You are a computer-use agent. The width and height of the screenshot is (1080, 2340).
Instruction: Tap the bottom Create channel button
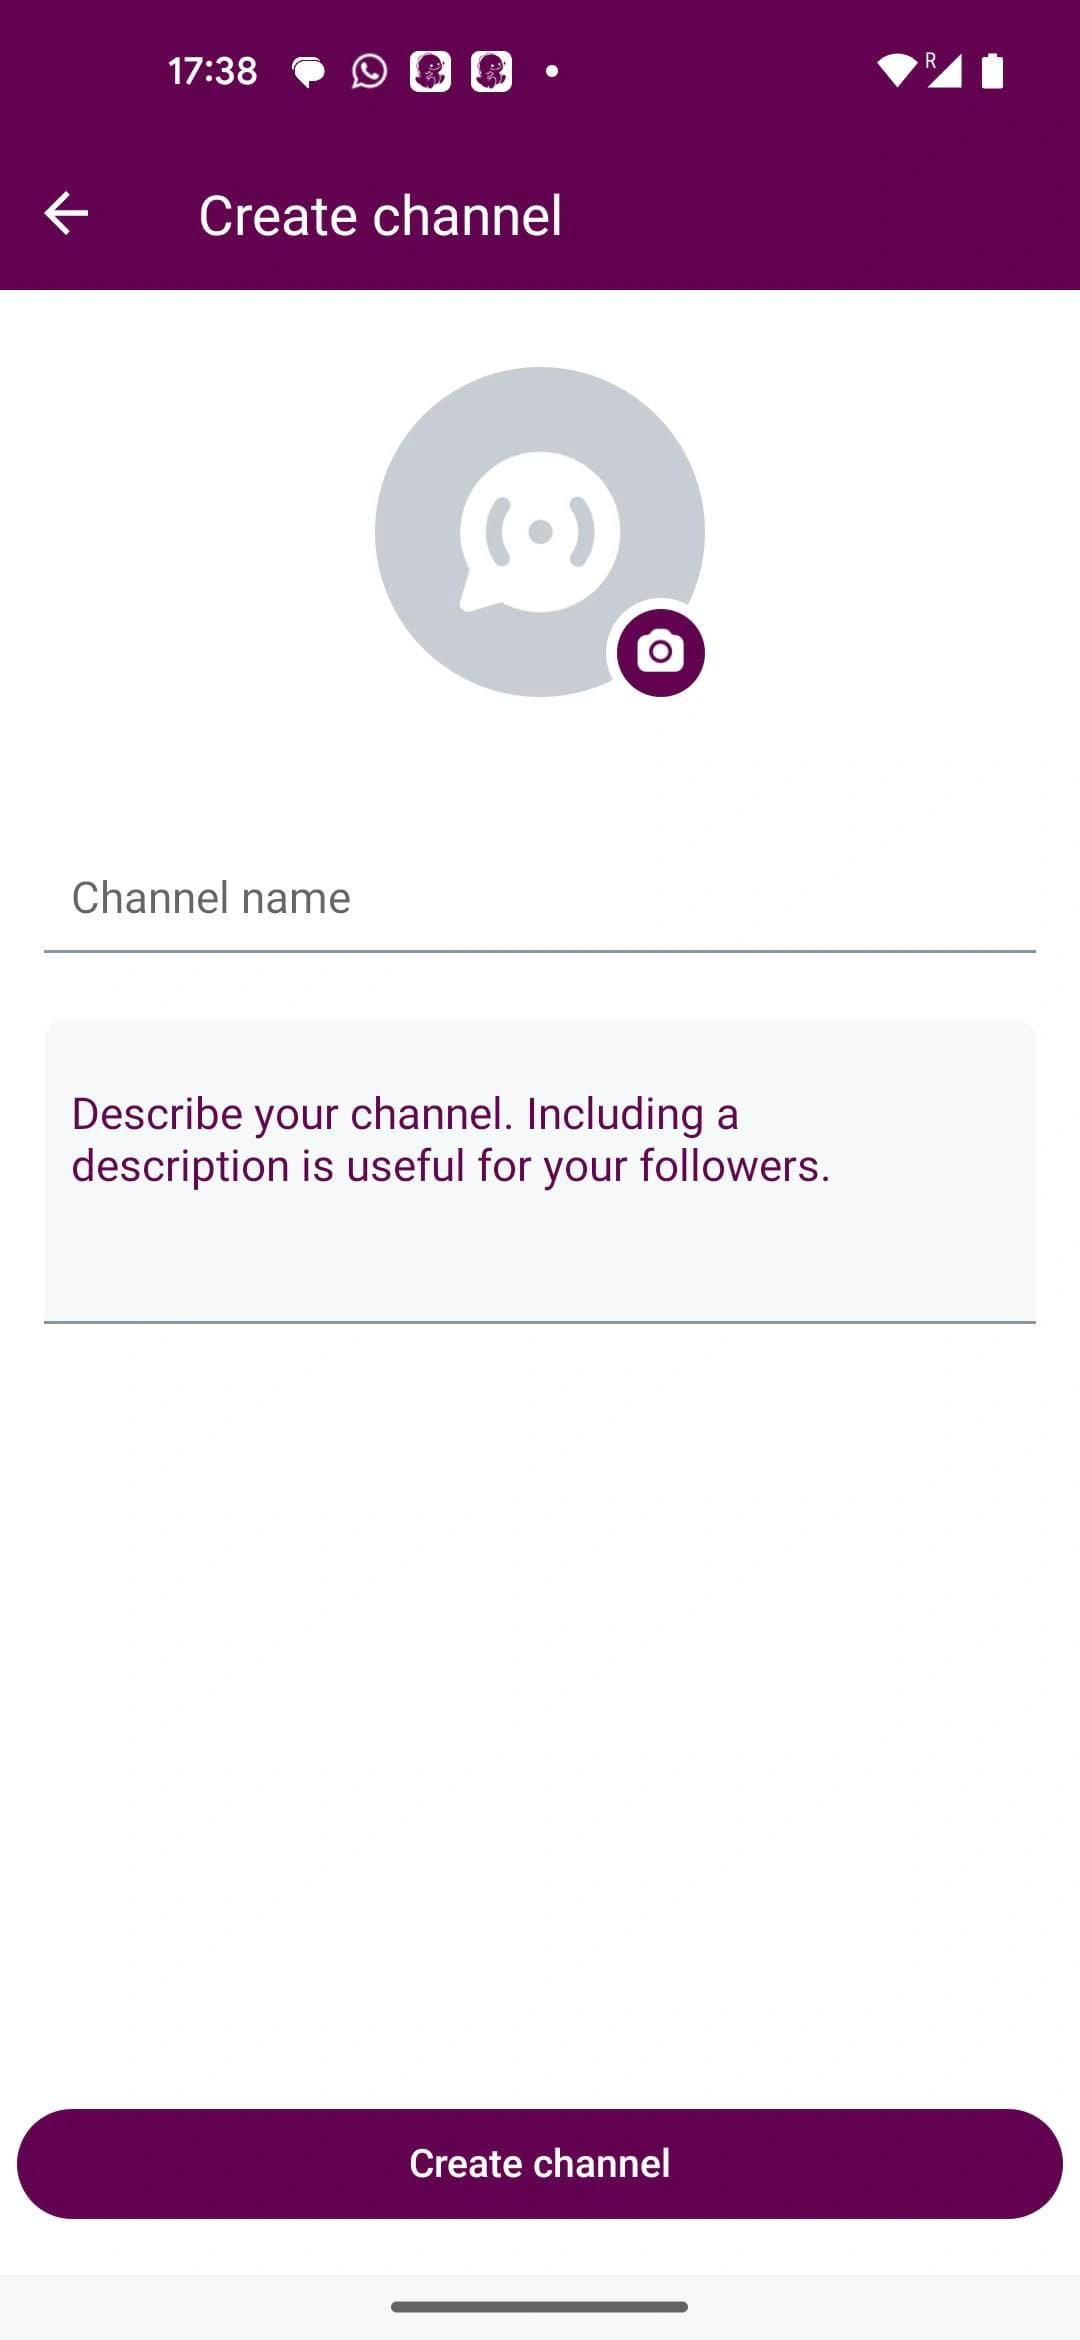(540, 2163)
